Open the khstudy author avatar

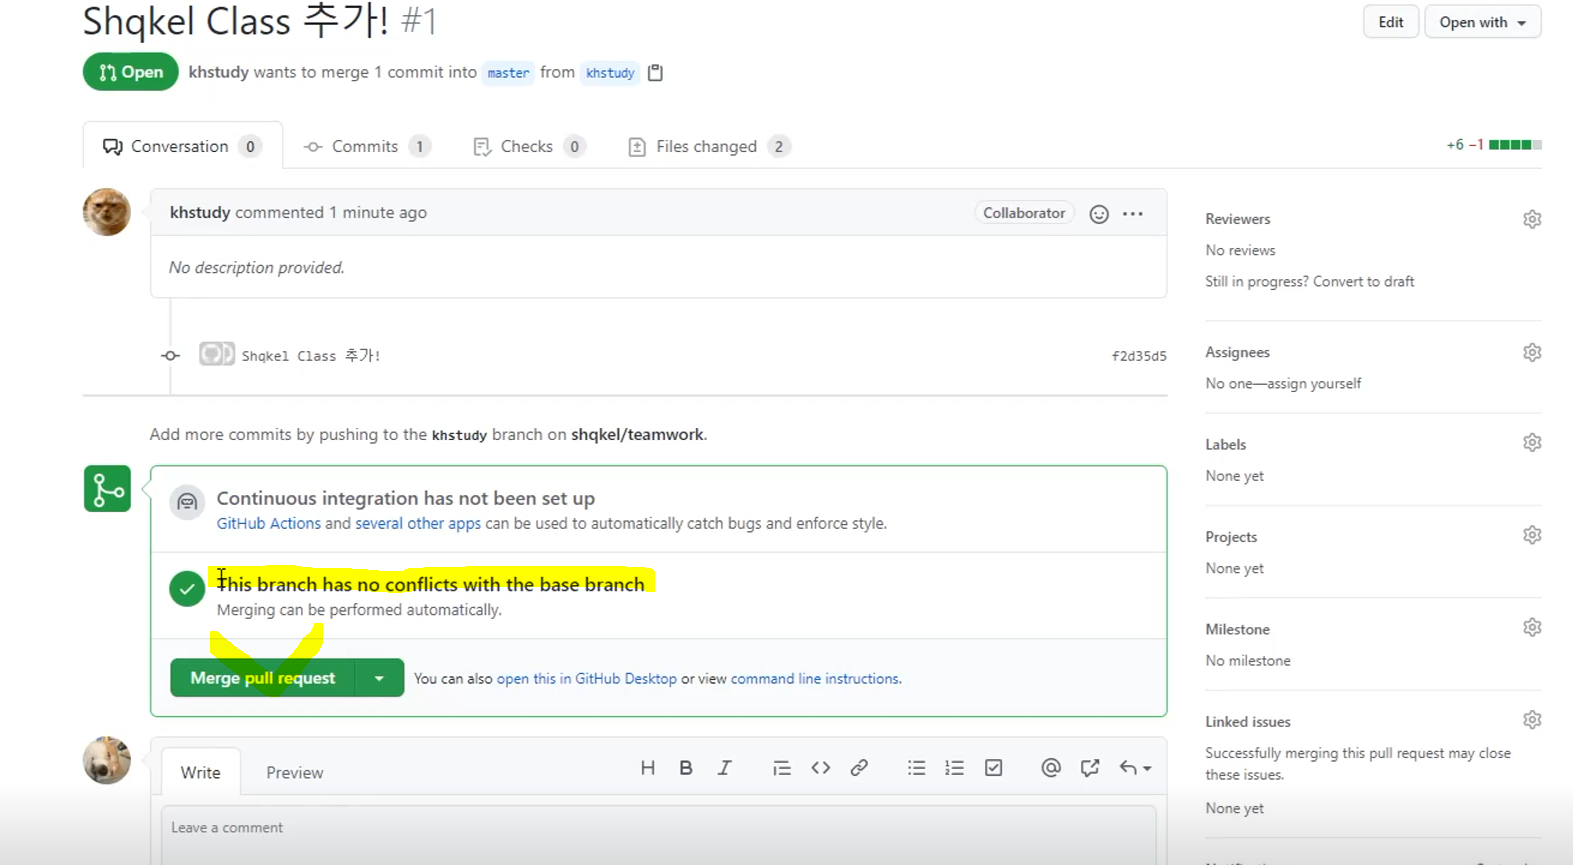[107, 212]
